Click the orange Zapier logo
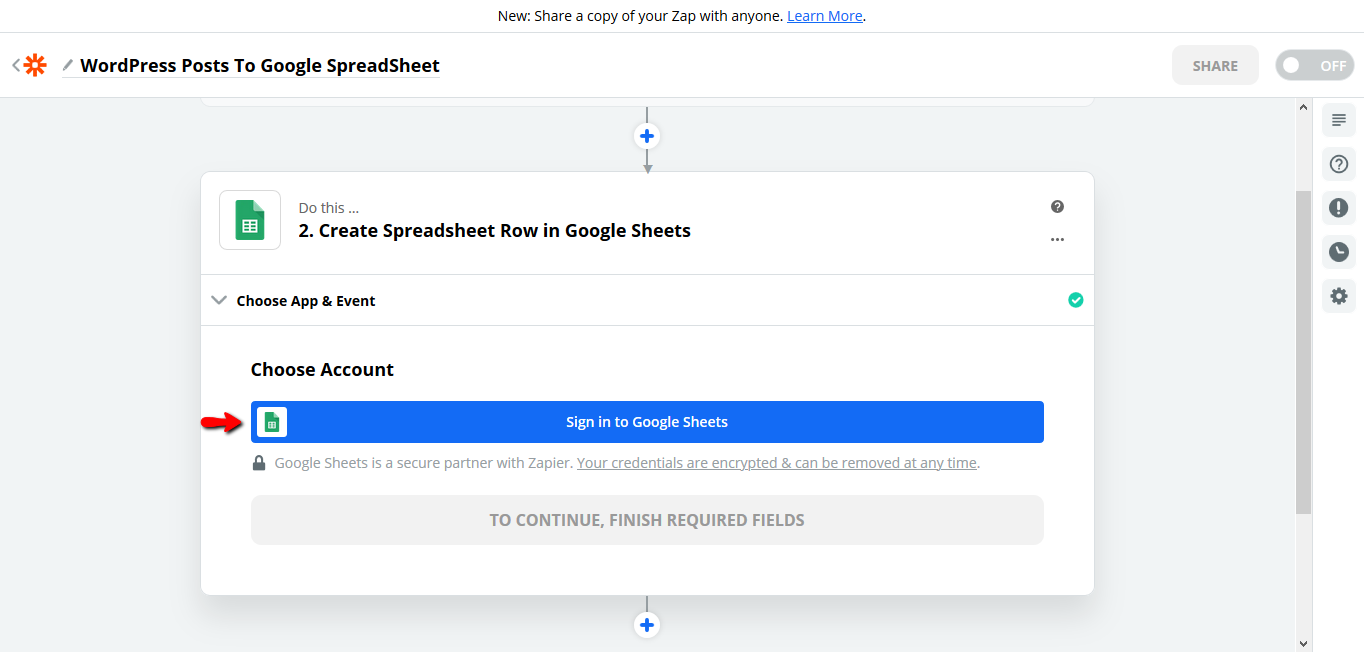Image resolution: width=1364 pixels, height=652 pixels. click(x=35, y=66)
